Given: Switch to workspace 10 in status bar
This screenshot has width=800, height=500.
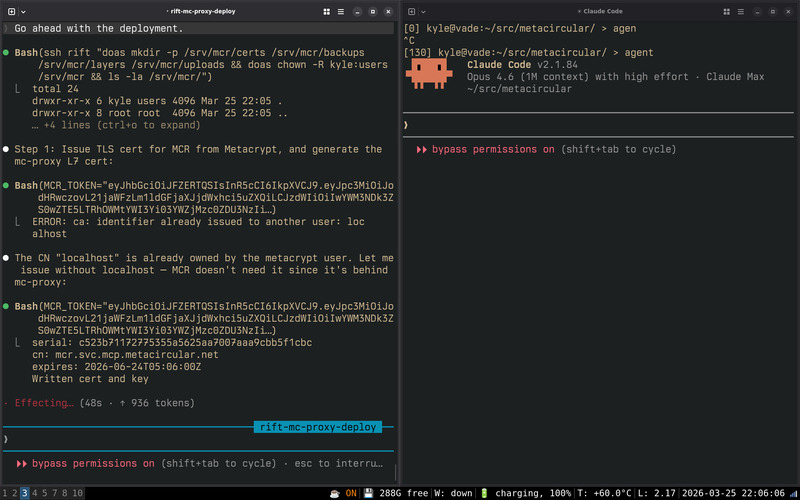Looking at the screenshot, I should click(x=77, y=493).
